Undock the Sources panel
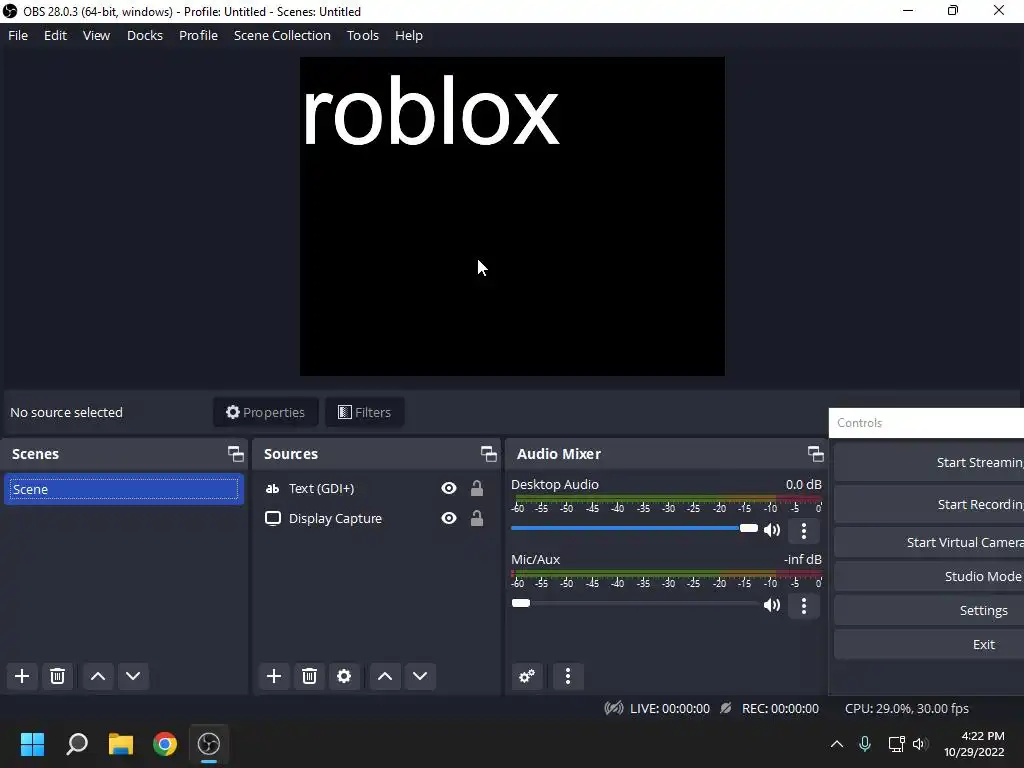The width and height of the screenshot is (1024, 768). click(488, 454)
